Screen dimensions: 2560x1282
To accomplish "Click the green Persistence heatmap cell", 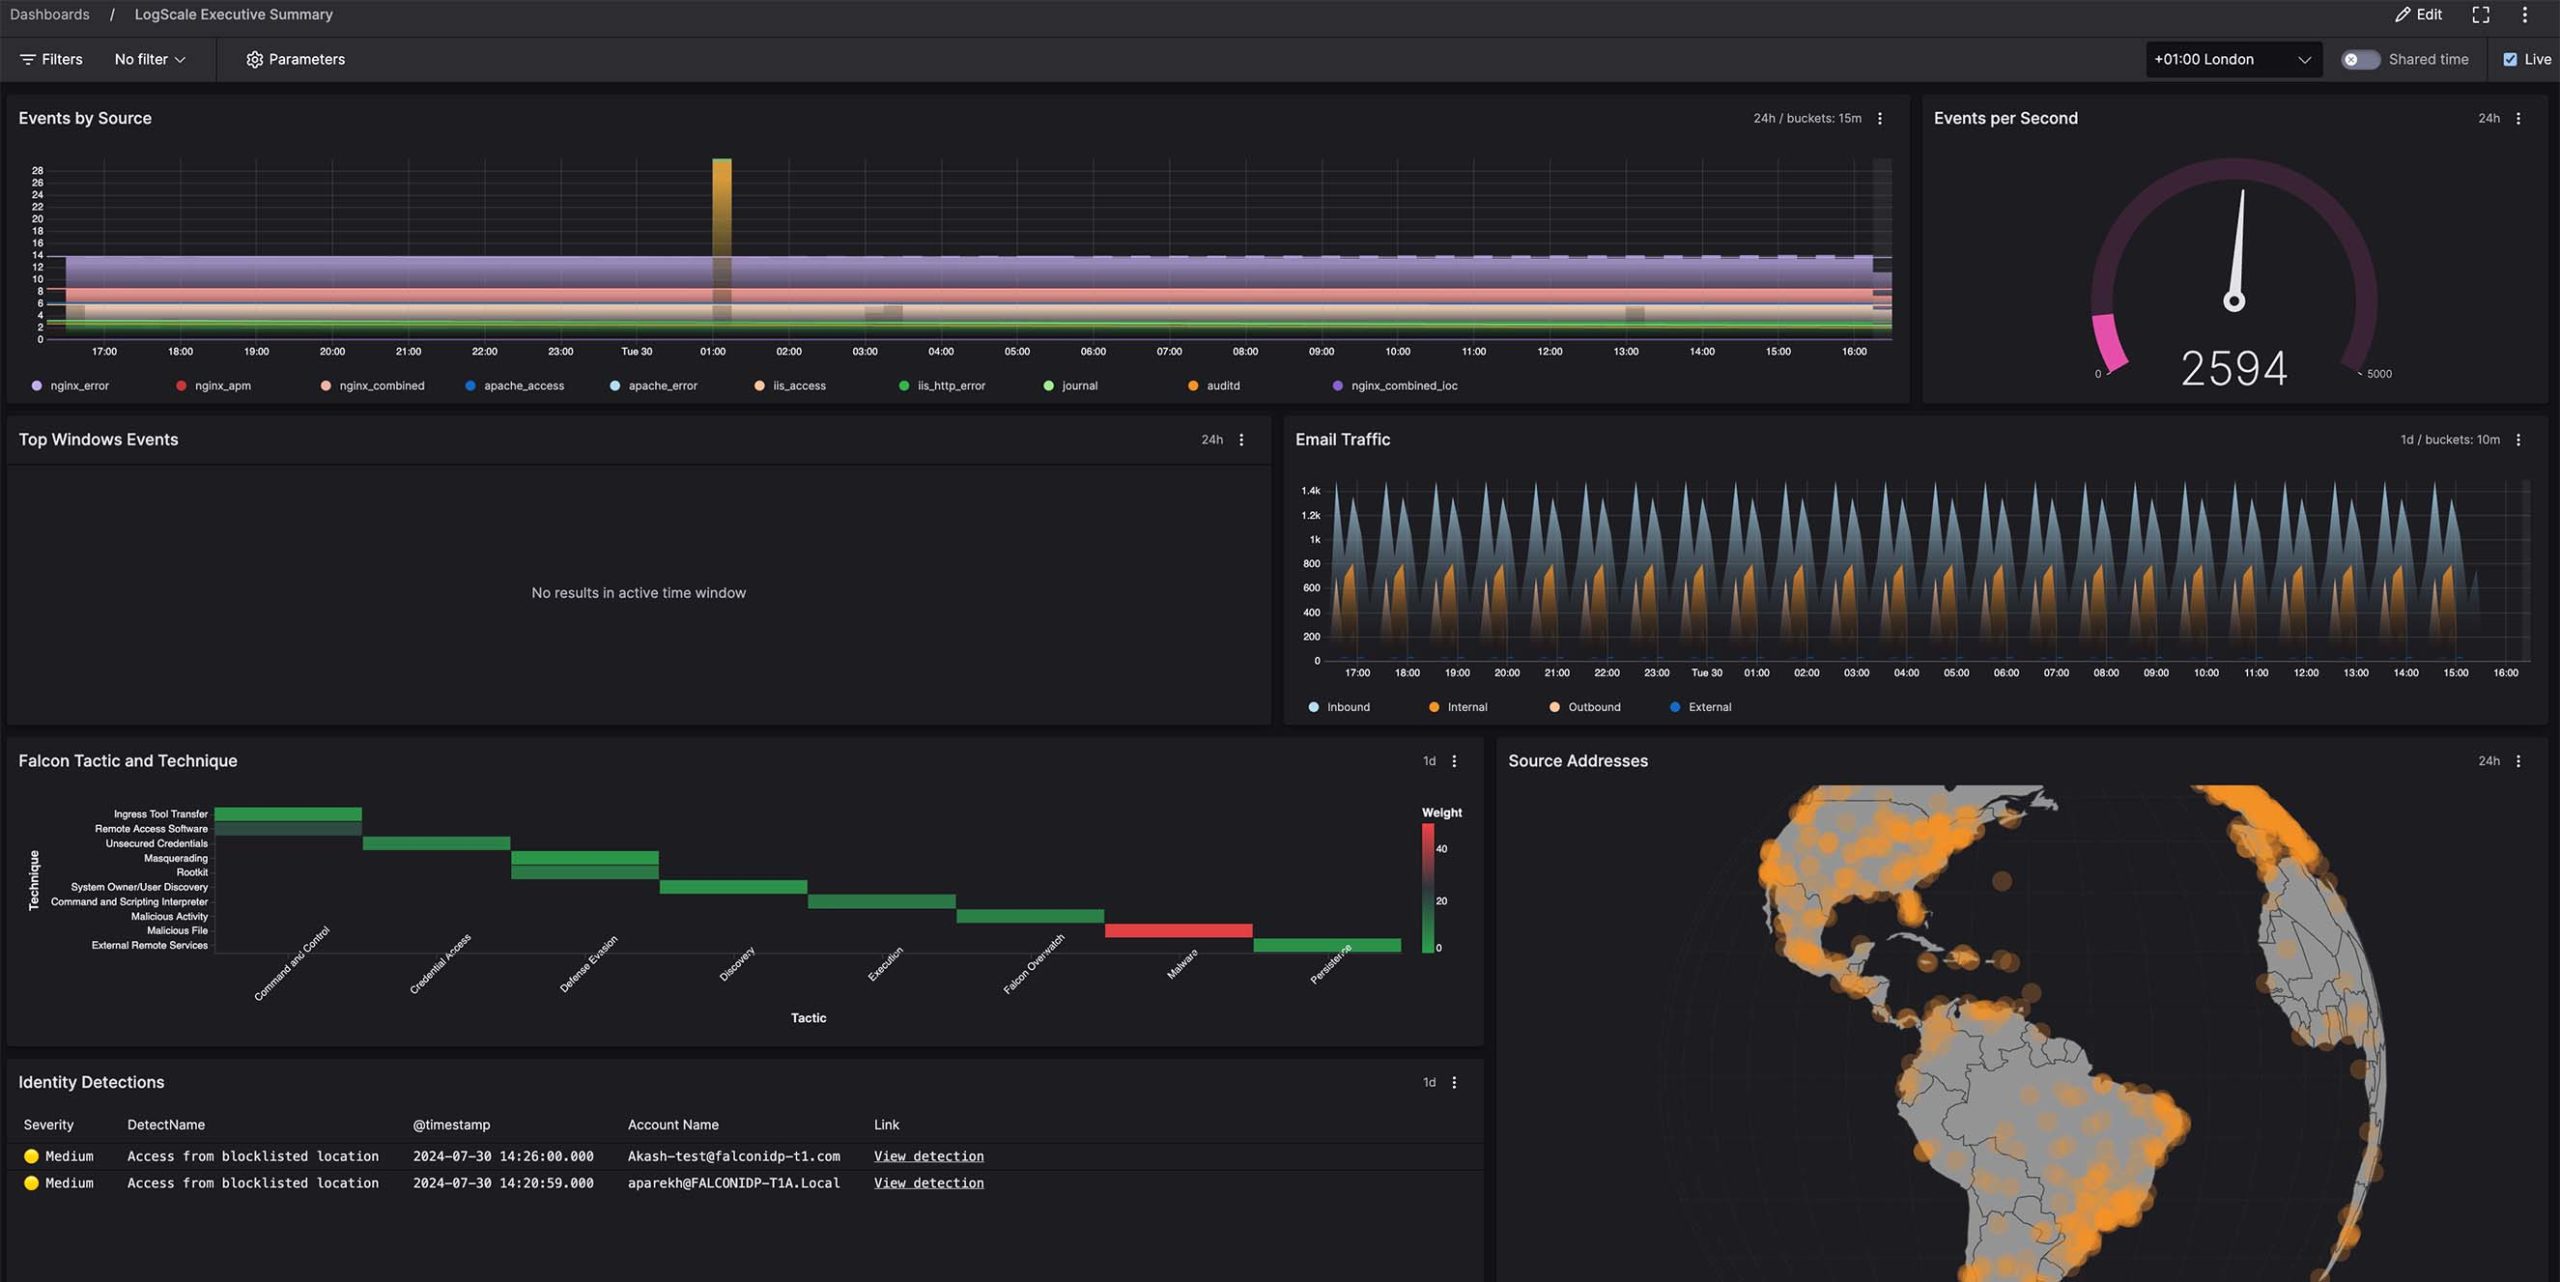I will click(x=1327, y=945).
